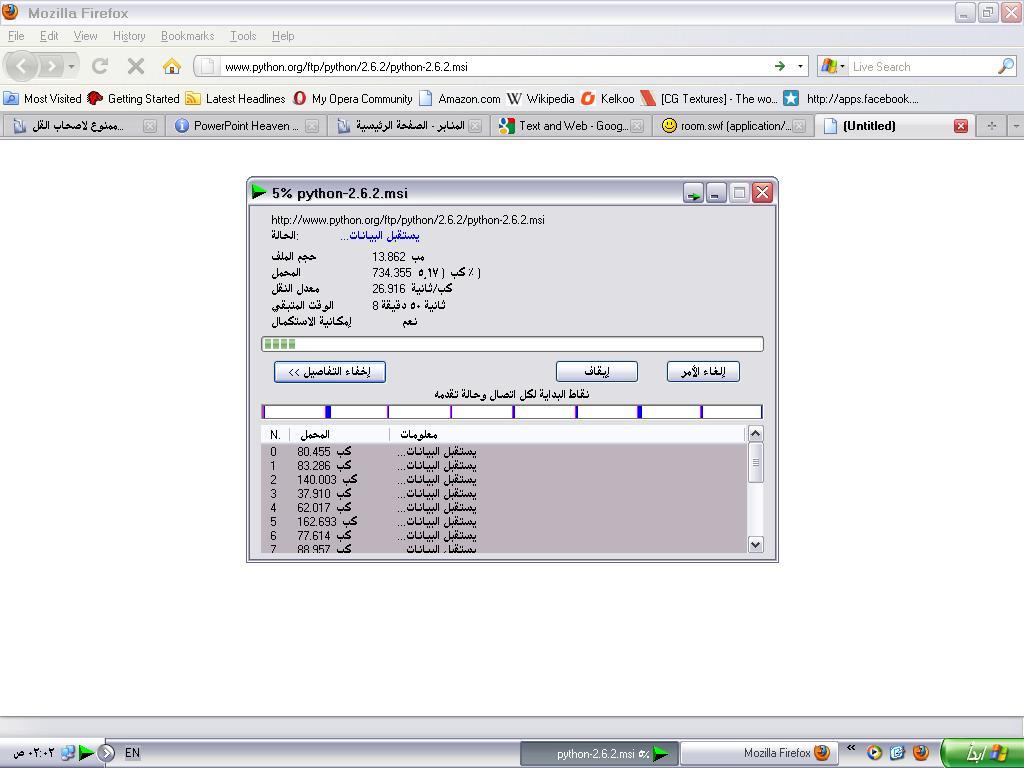1024x768 pixels.
Task: Reload the current page
Action: 100,66
